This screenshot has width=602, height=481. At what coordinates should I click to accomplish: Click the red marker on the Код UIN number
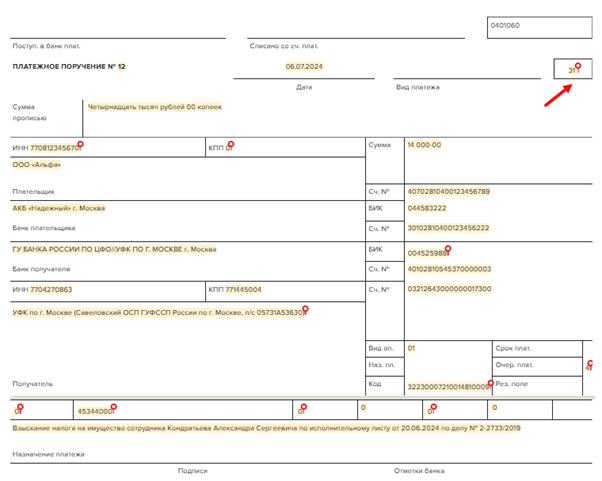click(490, 383)
